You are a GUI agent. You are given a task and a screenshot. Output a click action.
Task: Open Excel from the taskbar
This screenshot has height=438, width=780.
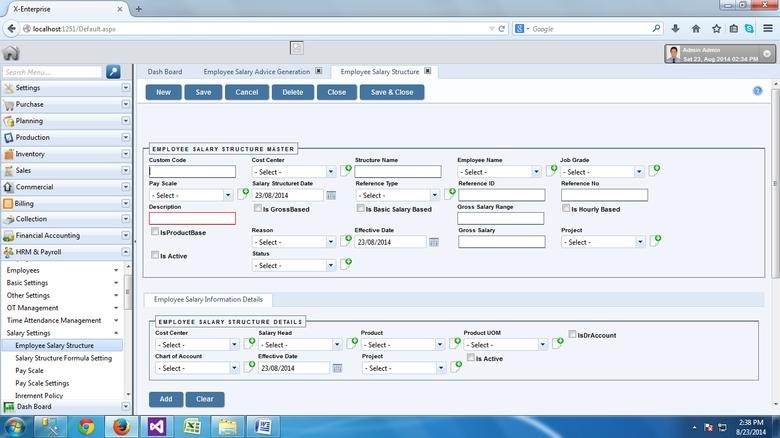coord(192,427)
